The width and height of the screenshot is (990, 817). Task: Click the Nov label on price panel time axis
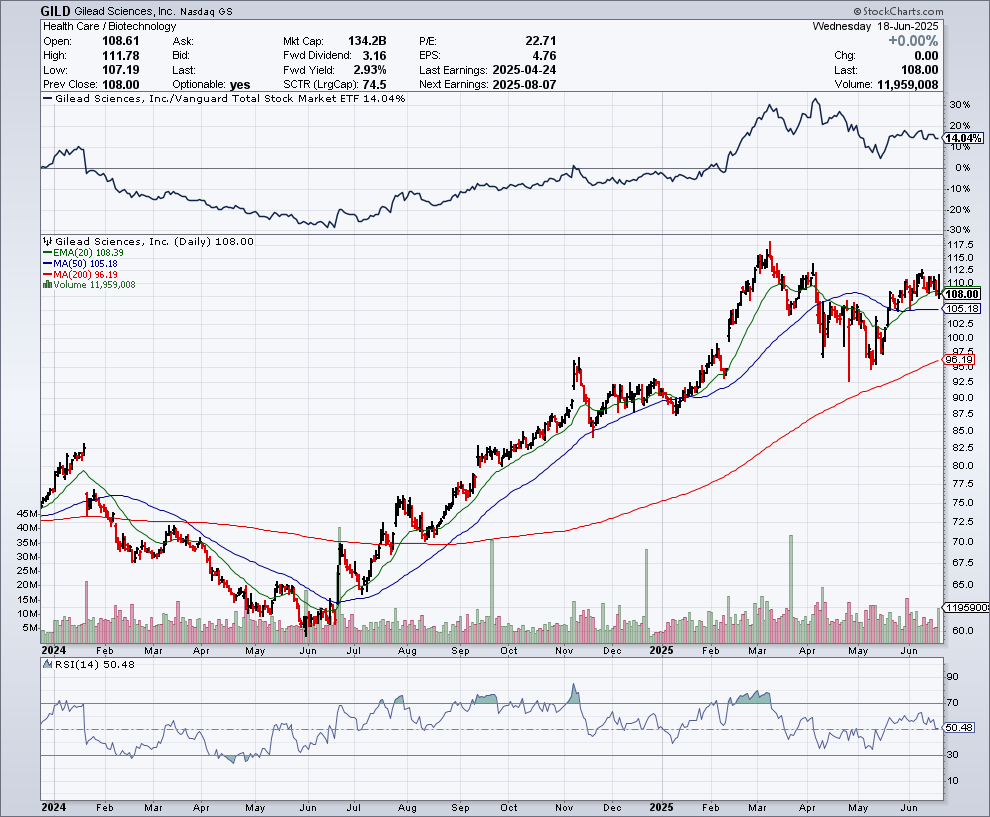tap(564, 650)
